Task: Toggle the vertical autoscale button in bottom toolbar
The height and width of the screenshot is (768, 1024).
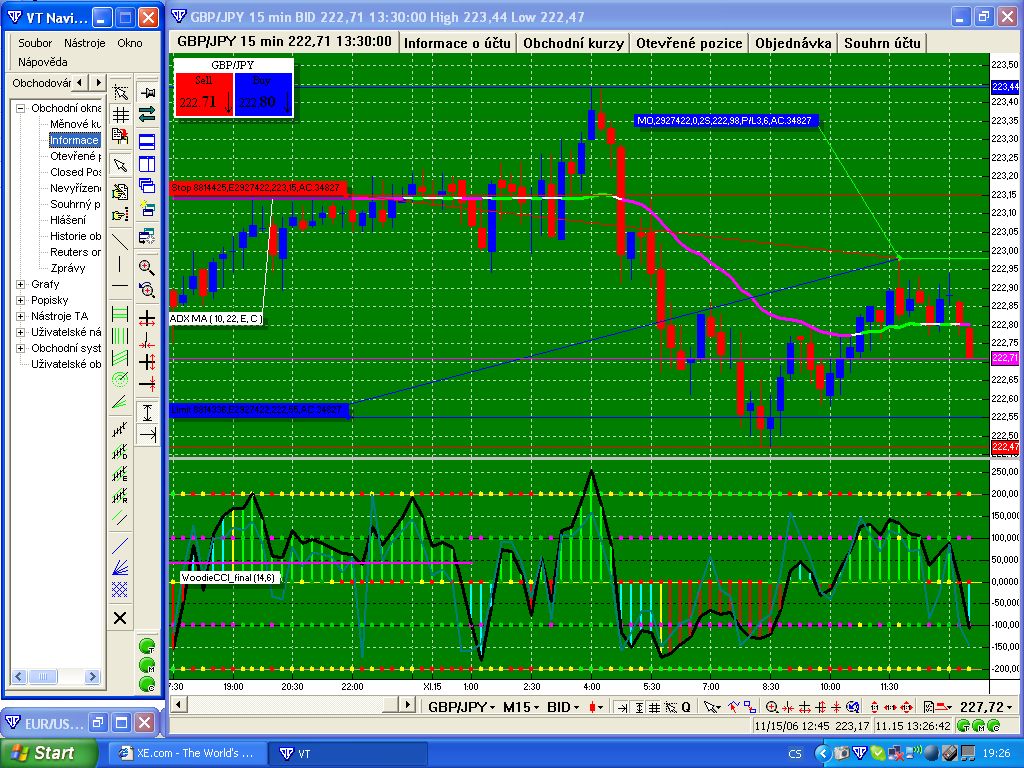Action: click(639, 707)
